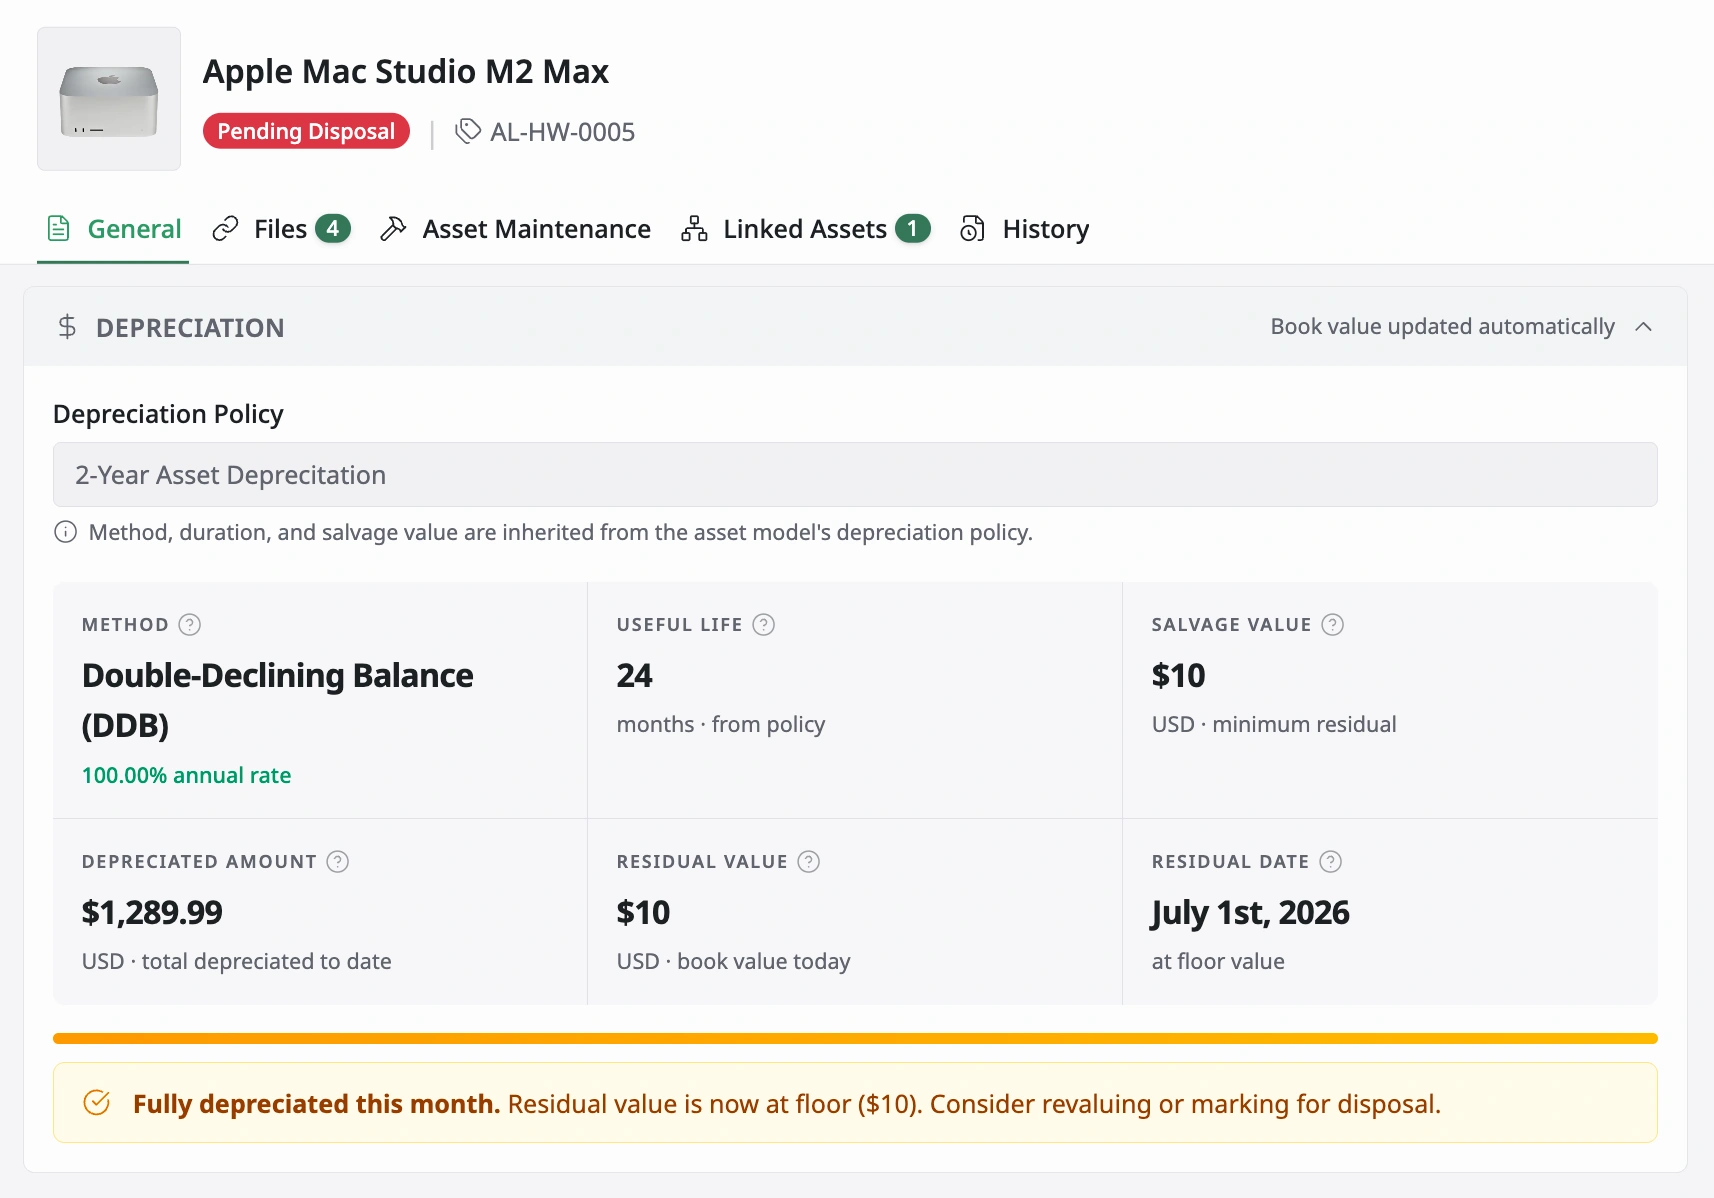The image size is (1714, 1198).
Task: Select the 'July 1st, 2026' residual date
Action: point(1250,913)
